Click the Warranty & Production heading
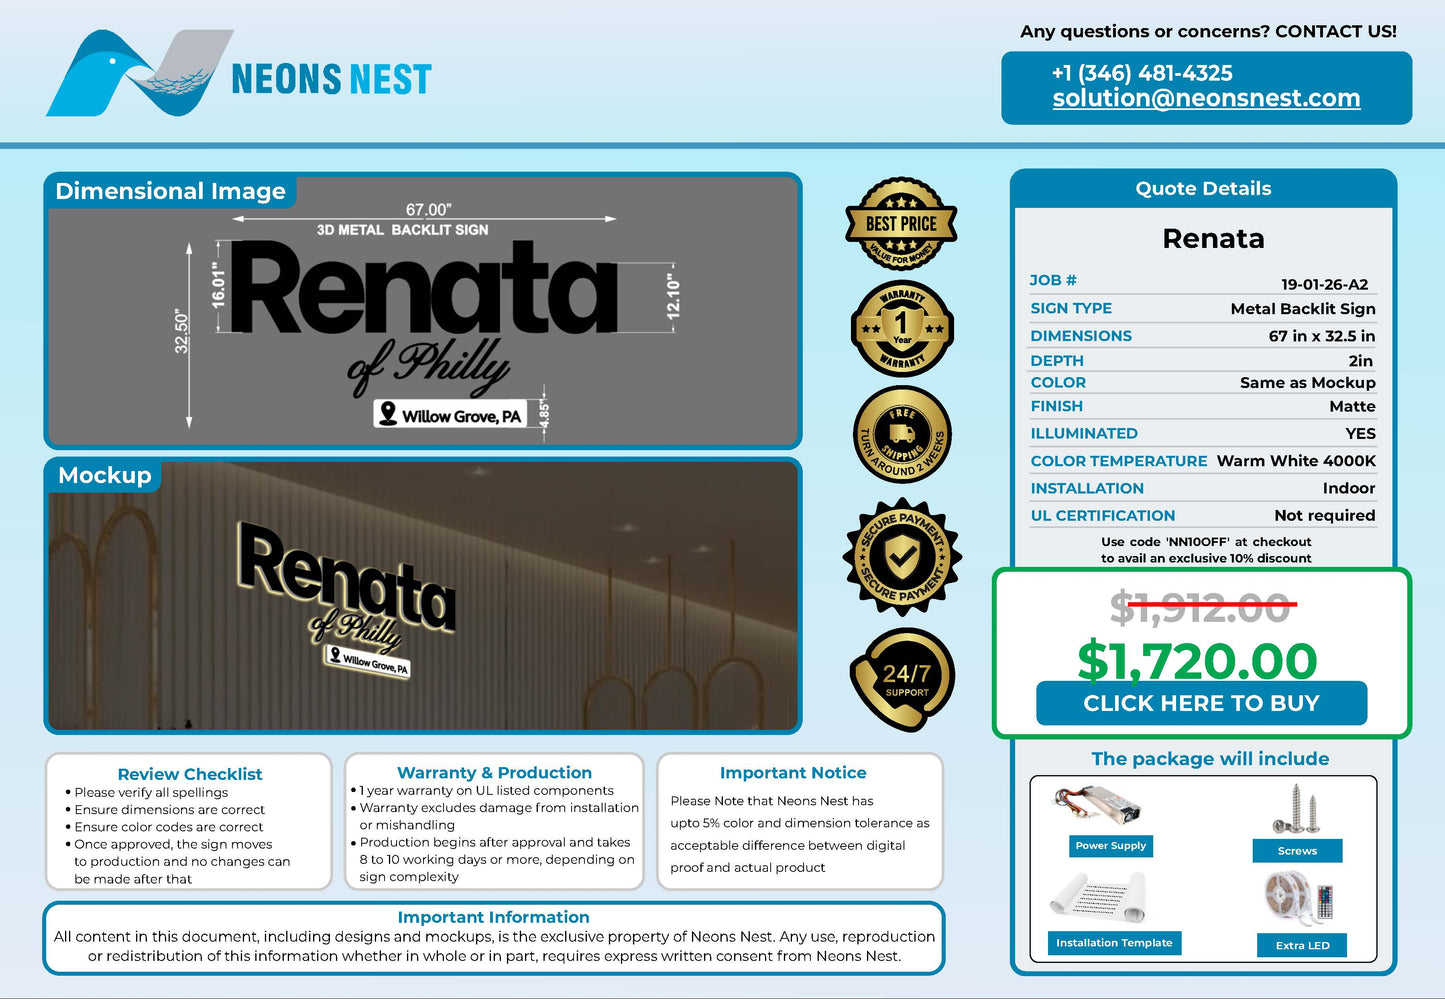Screen dimensions: 1445x999 (494, 773)
